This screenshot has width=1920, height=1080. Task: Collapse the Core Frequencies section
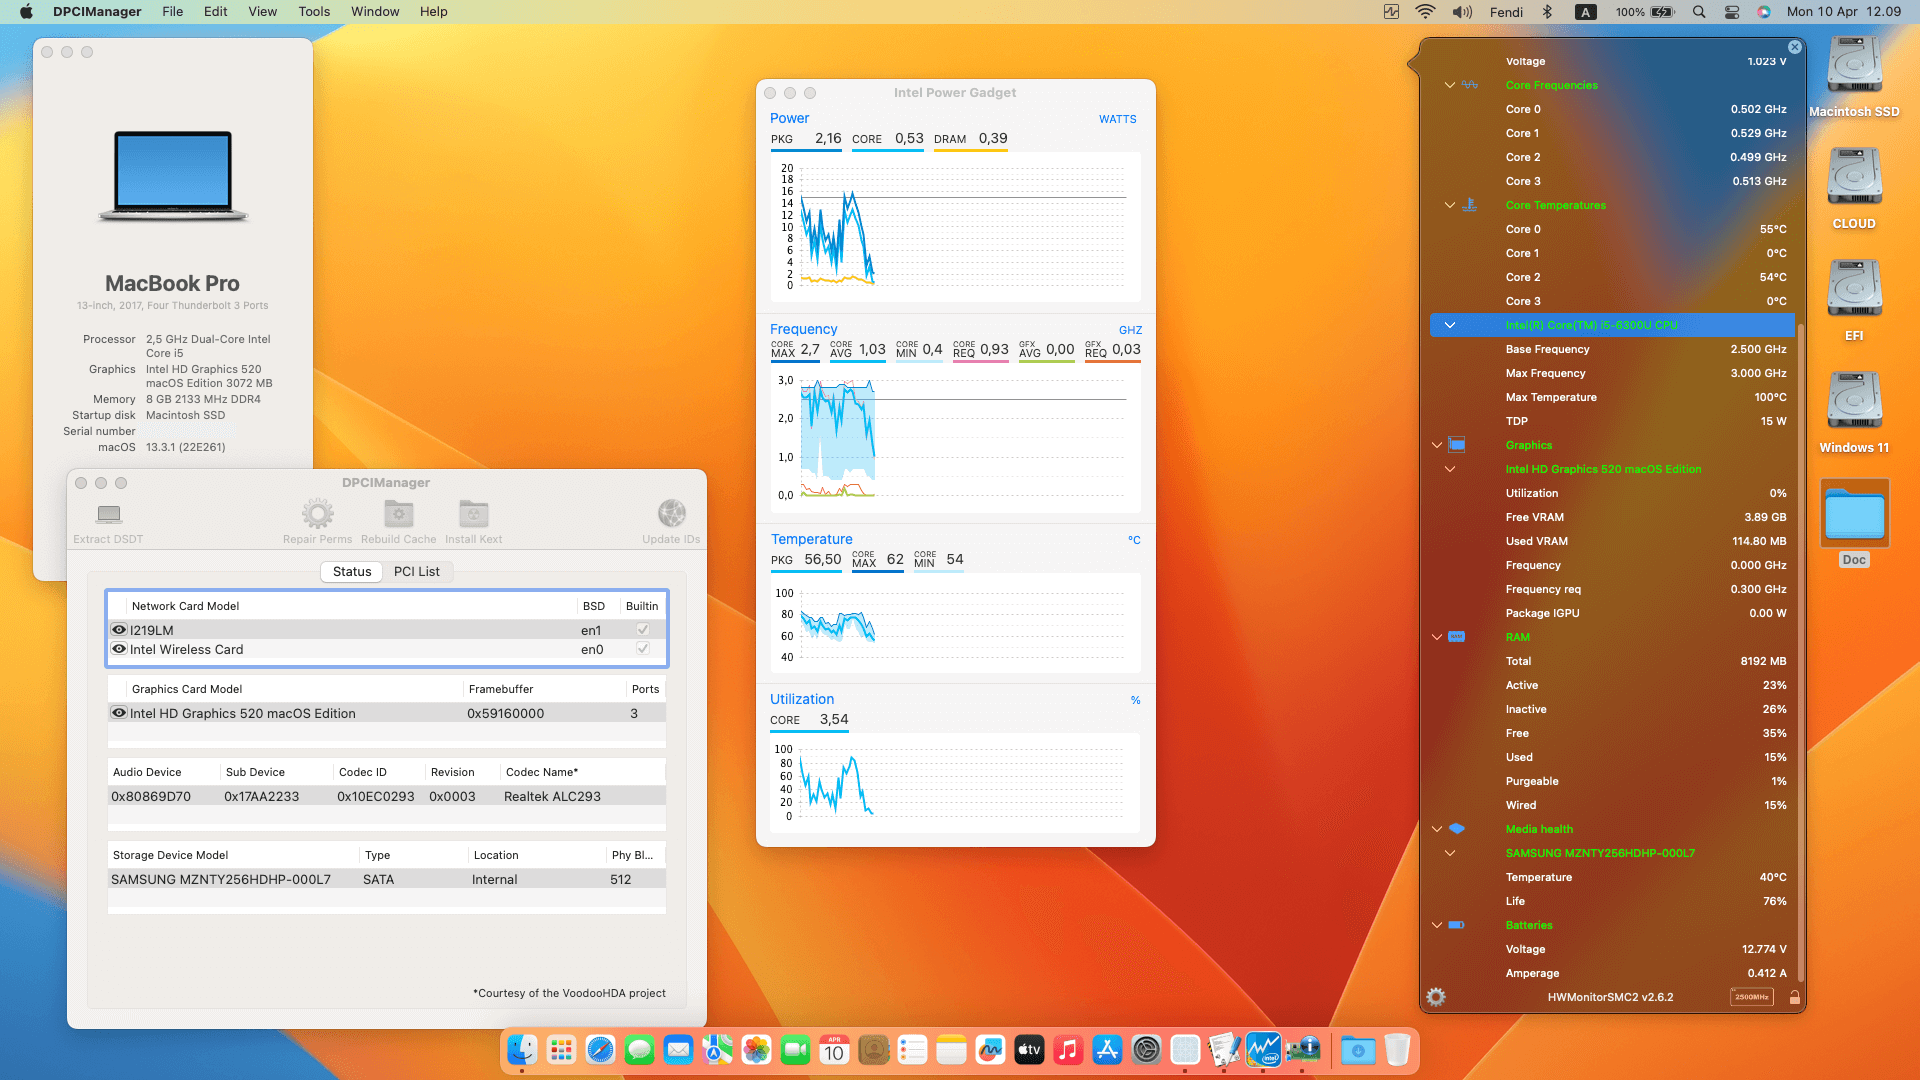(x=1449, y=85)
